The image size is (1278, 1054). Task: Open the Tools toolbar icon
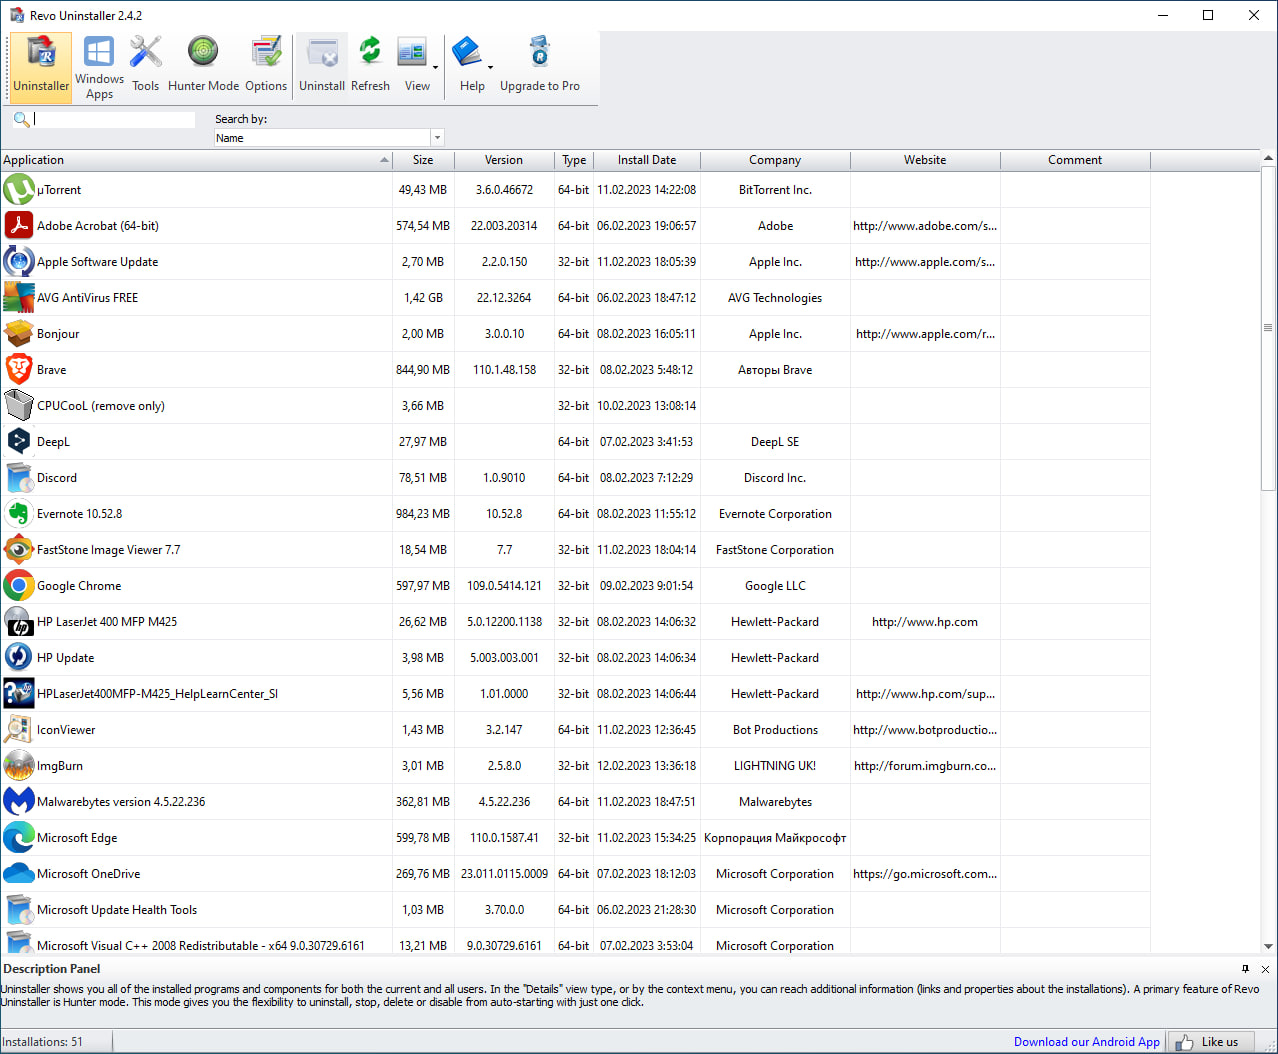point(145,66)
